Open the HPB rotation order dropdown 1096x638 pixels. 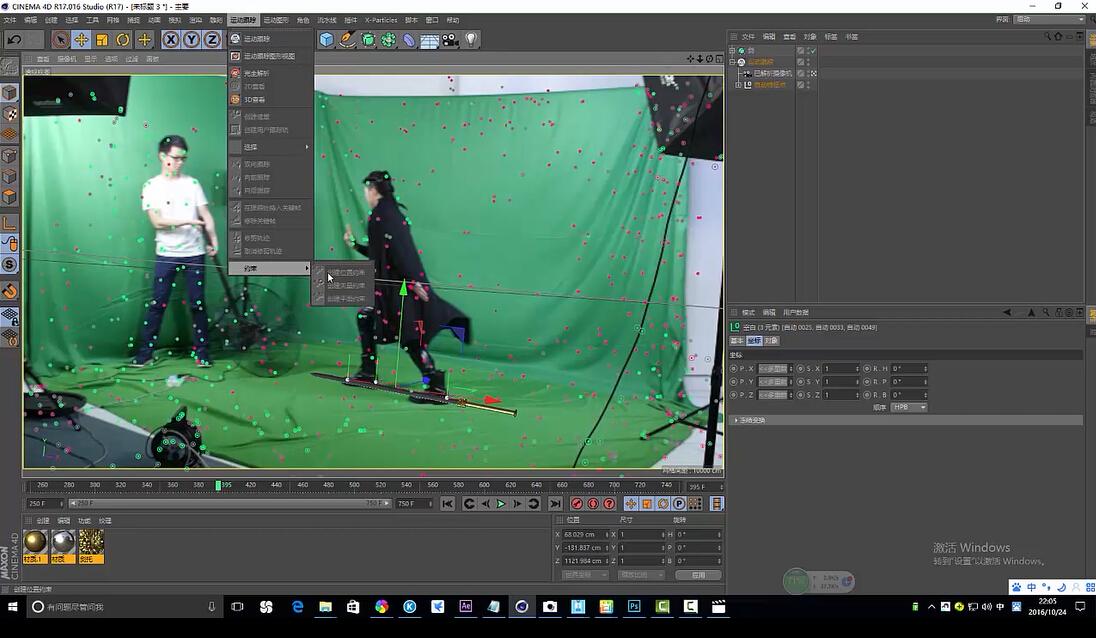click(x=909, y=407)
